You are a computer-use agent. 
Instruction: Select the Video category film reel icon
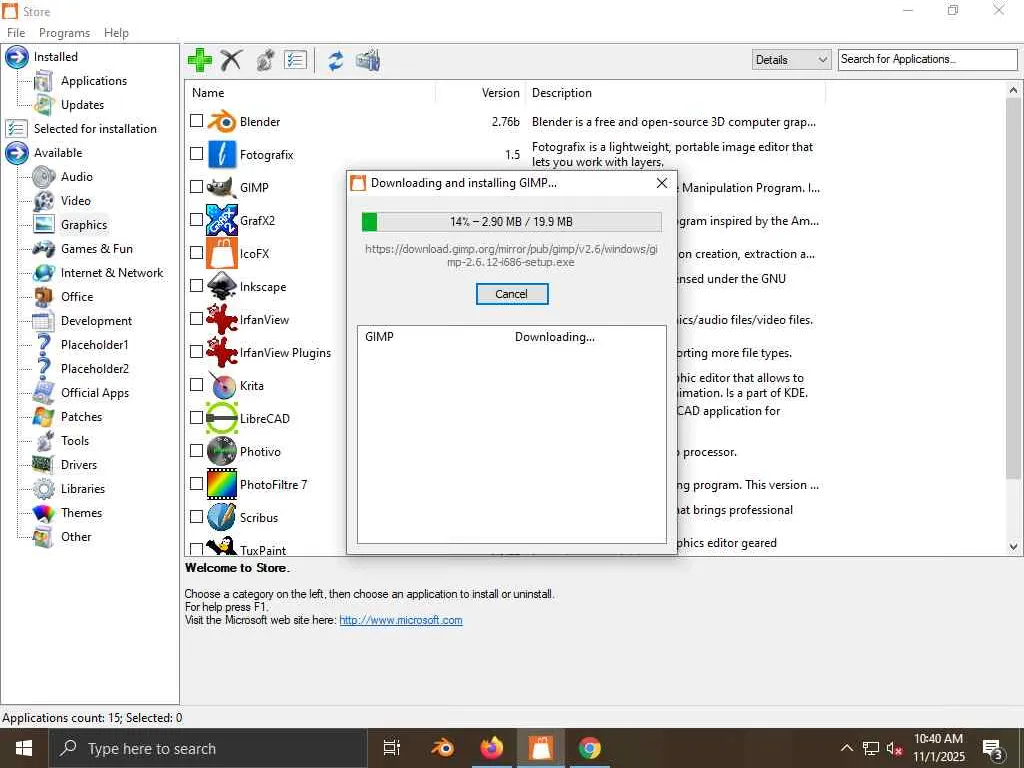[44, 200]
